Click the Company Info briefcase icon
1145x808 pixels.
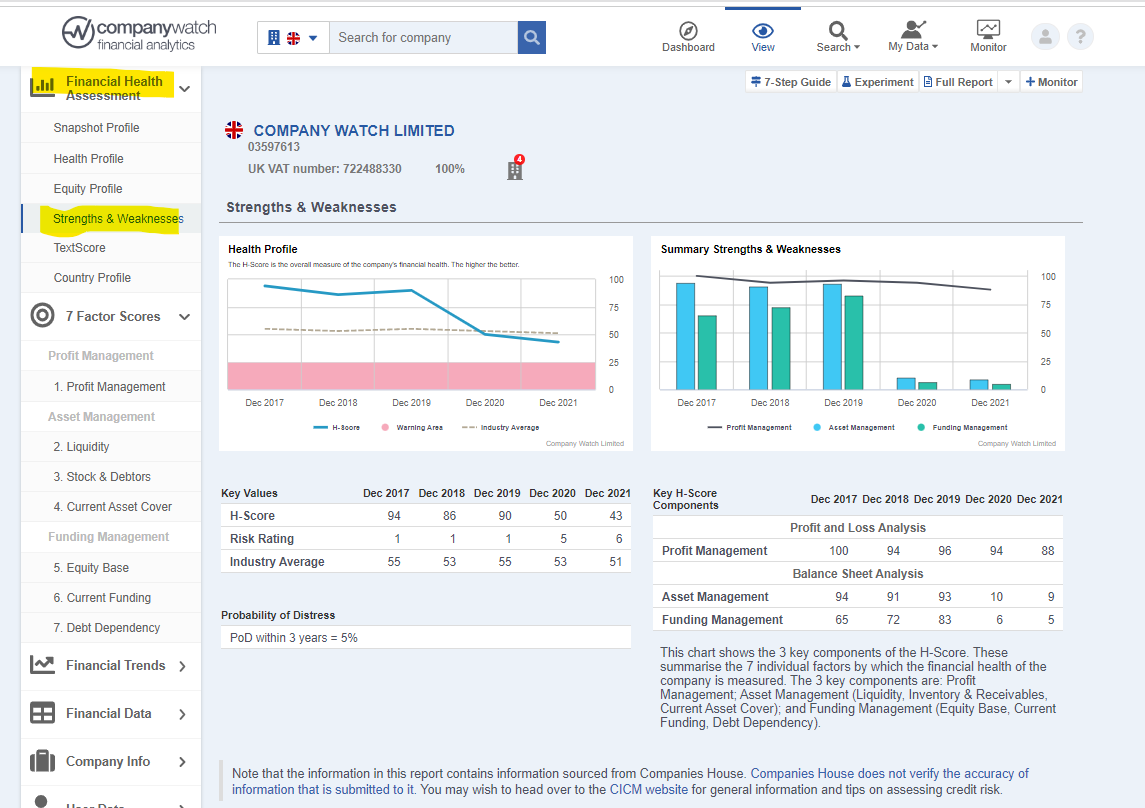(x=42, y=761)
